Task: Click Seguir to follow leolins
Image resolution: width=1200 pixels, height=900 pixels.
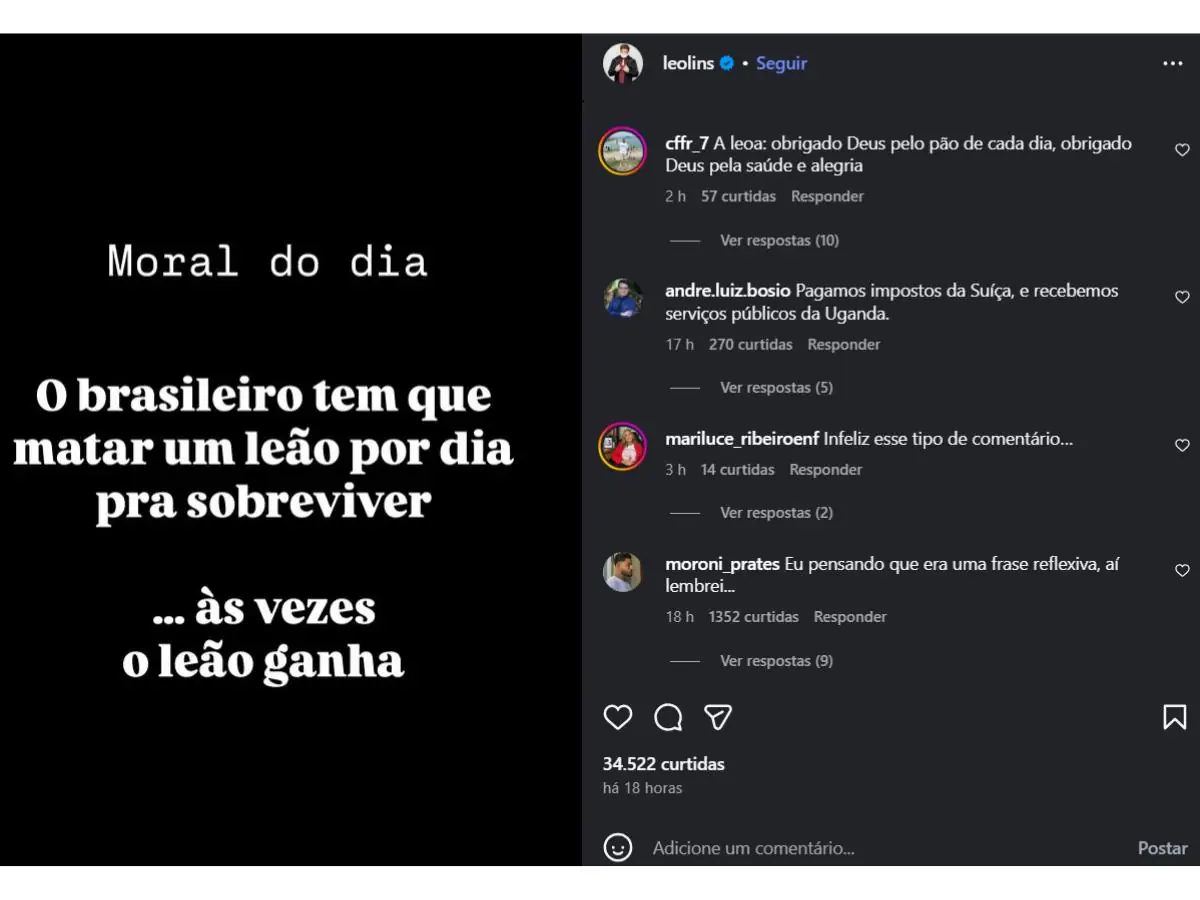Action: coord(781,63)
